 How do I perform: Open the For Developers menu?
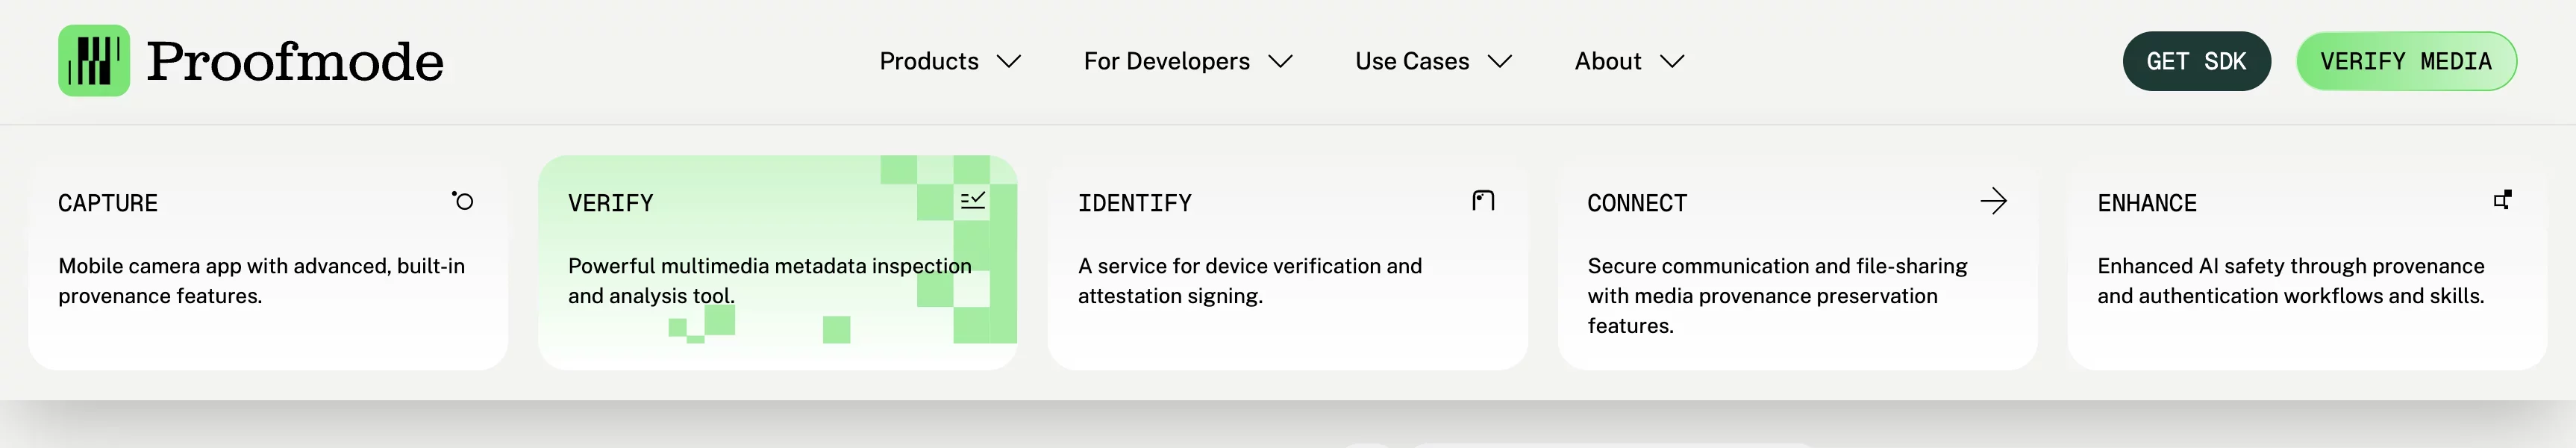click(x=1166, y=62)
